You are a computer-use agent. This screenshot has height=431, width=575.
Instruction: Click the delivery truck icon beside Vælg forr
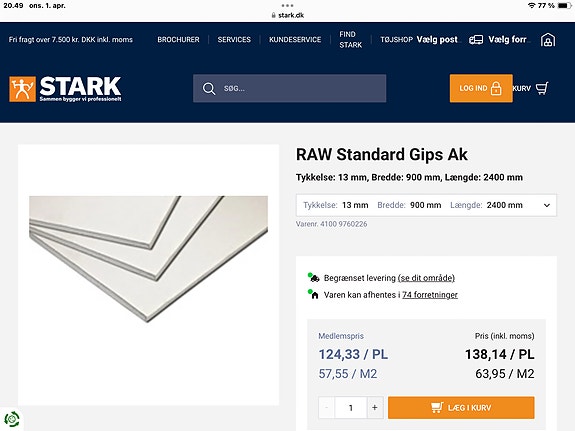pos(476,40)
